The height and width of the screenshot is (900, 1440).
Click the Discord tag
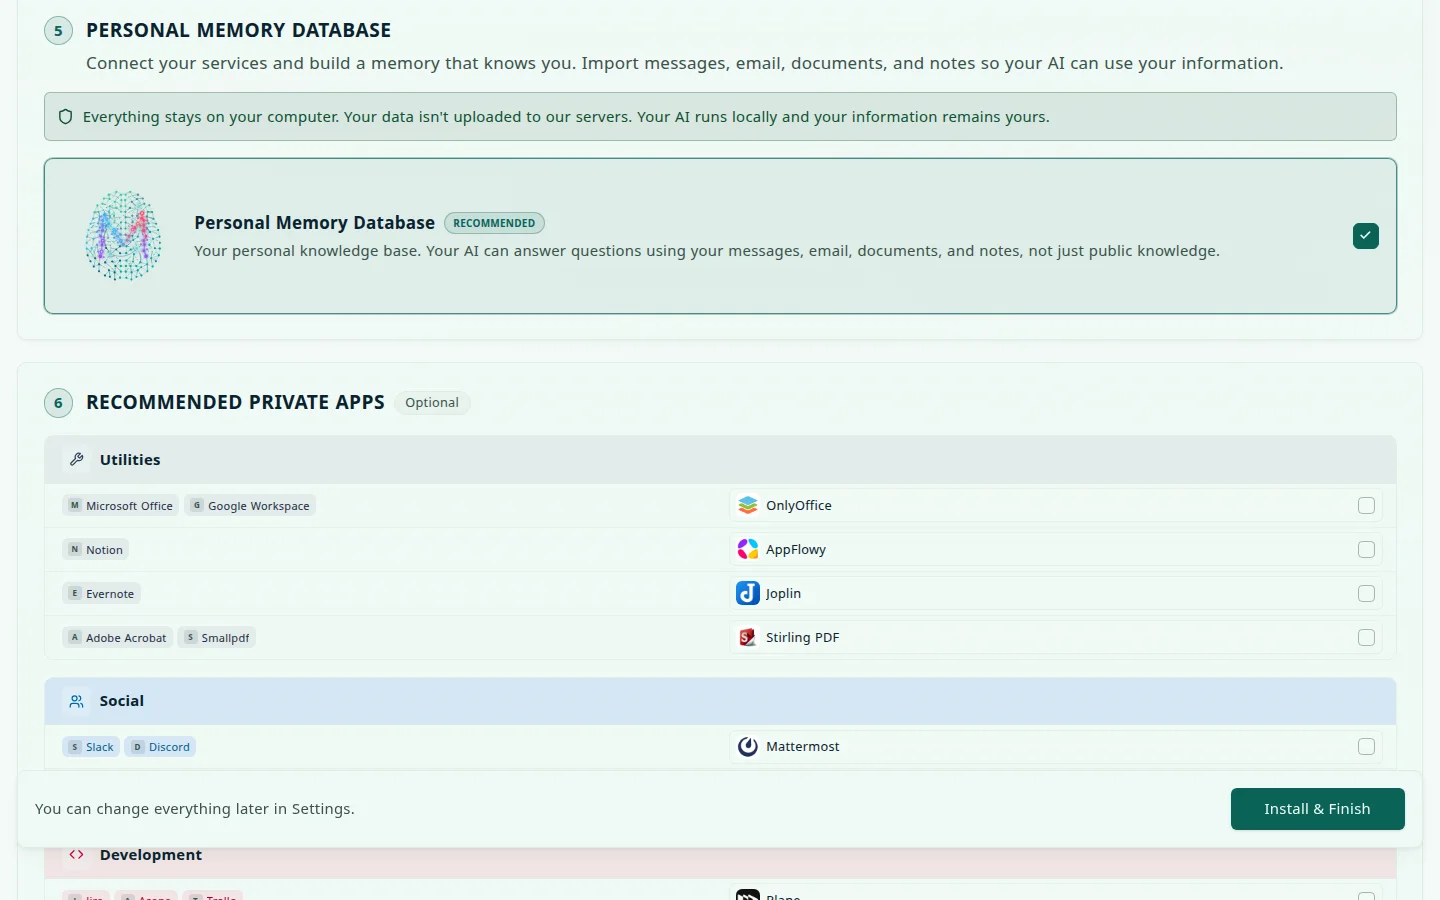click(x=160, y=747)
